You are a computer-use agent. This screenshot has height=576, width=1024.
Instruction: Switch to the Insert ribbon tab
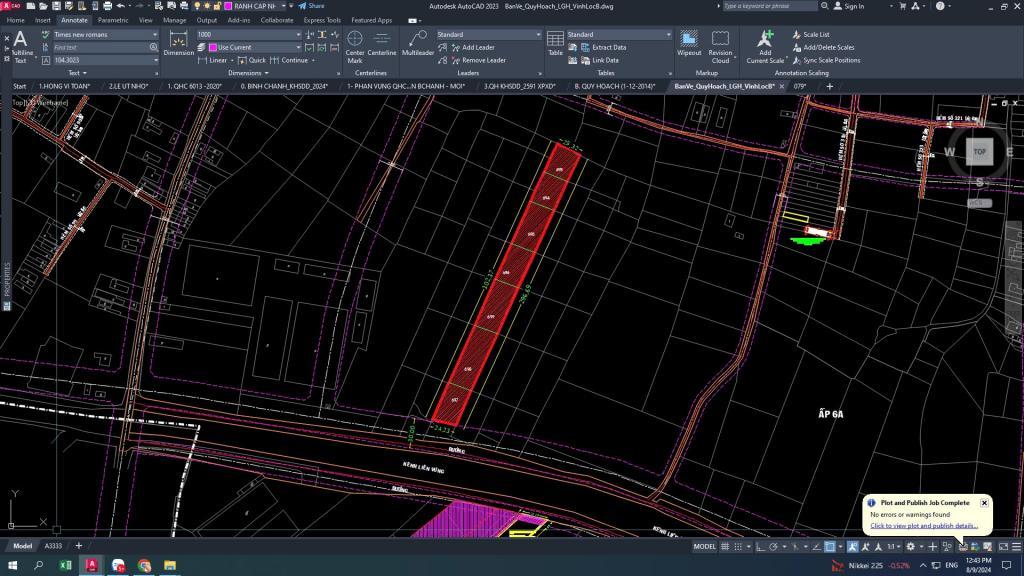click(x=43, y=20)
